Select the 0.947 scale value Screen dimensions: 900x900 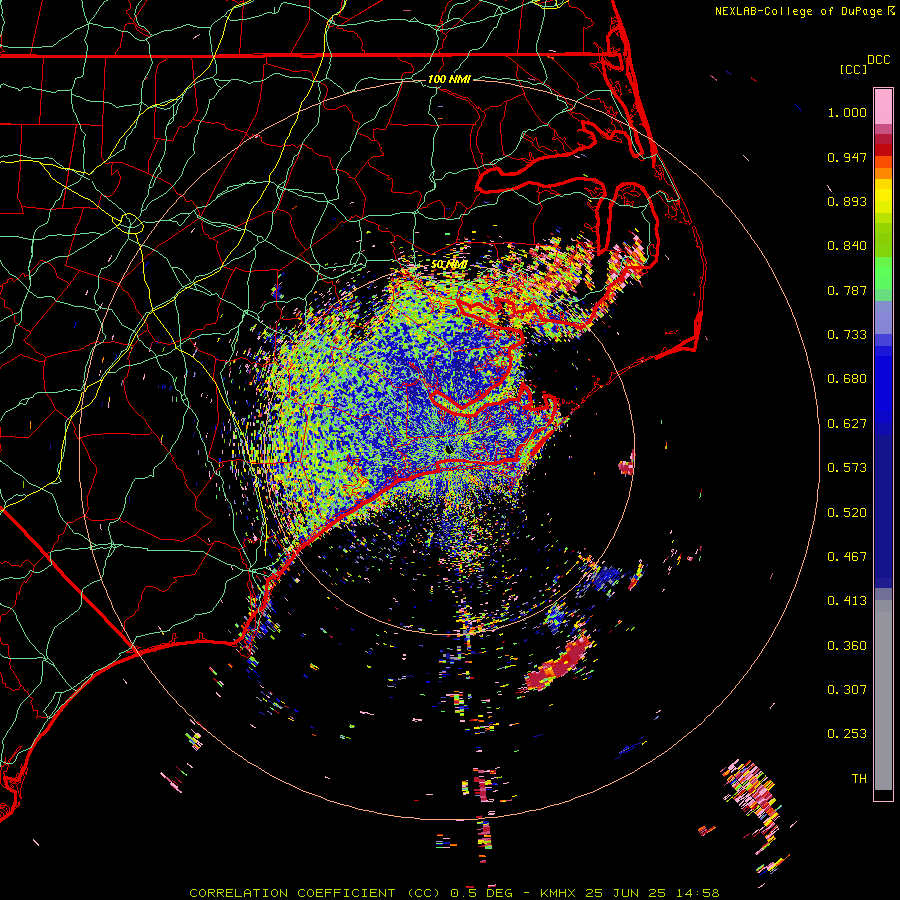click(x=847, y=157)
